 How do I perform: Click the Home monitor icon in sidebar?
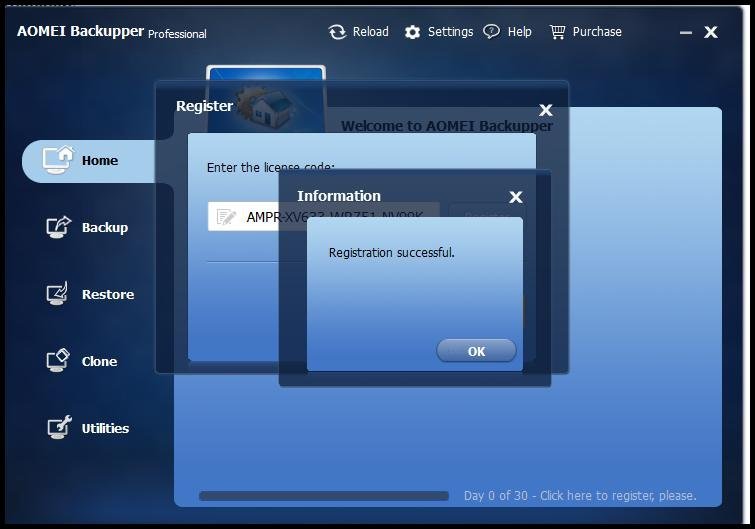pos(58,160)
